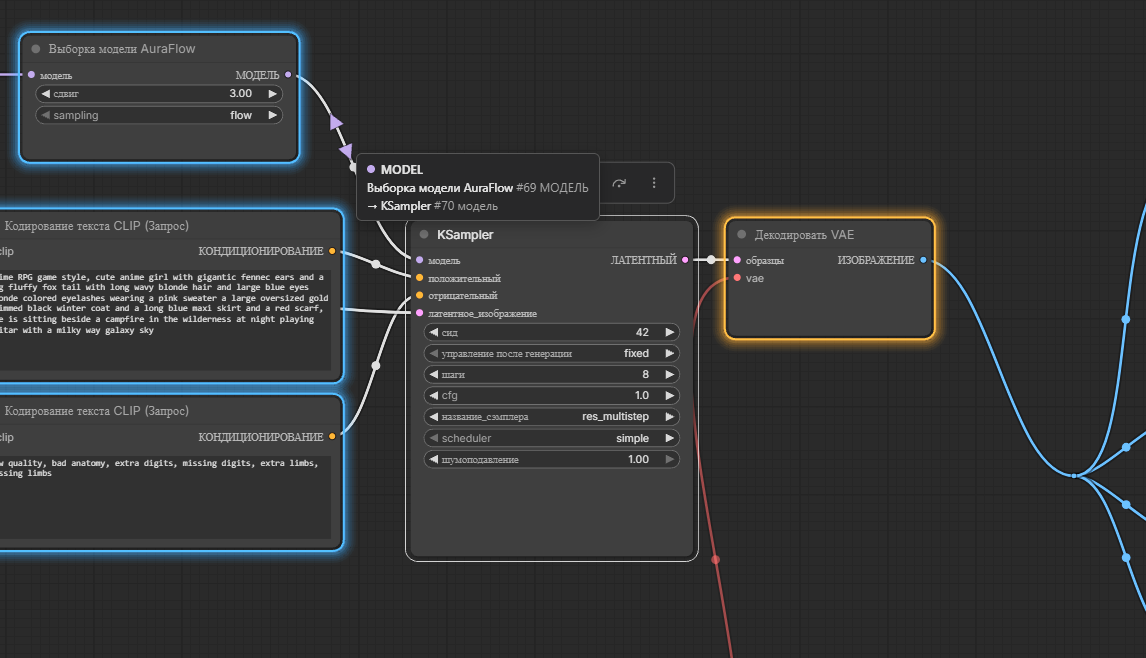Decrease the сид seed value
The image size is (1146, 658).
tap(433, 332)
